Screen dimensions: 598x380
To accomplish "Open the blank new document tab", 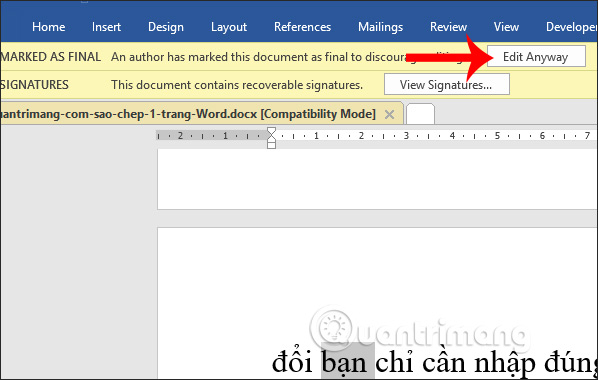I will tap(420, 114).
